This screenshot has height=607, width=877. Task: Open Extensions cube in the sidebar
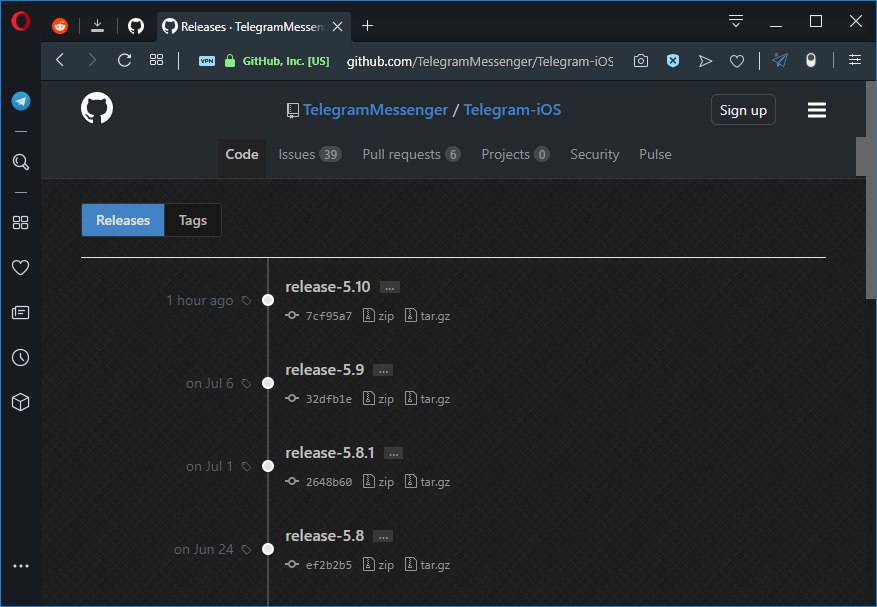tap(21, 402)
